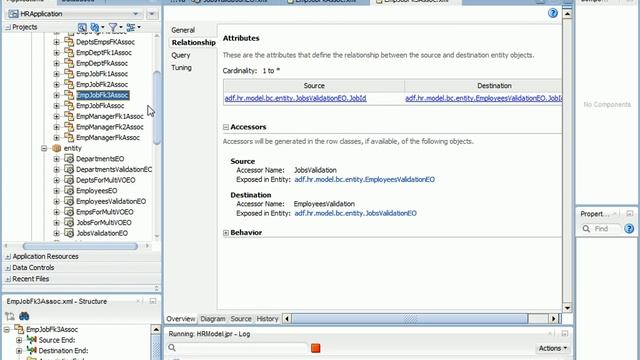
Task: Open the JobsValidationEO.JobId source attribute link
Action: click(296, 98)
